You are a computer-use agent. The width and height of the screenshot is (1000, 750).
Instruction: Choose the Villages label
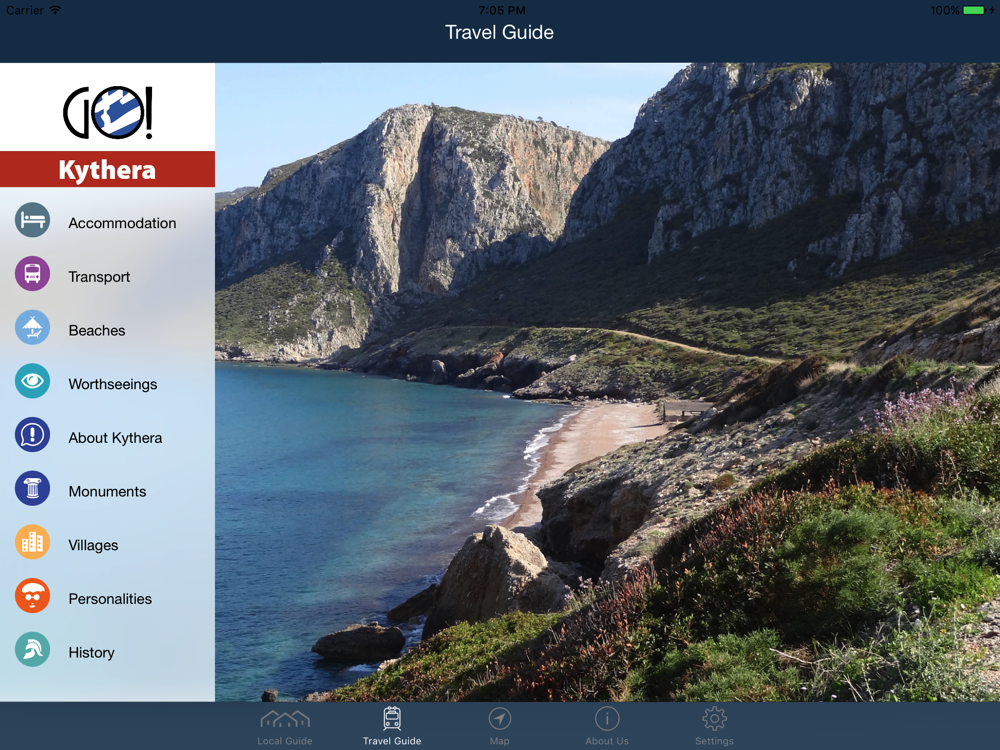[93, 545]
